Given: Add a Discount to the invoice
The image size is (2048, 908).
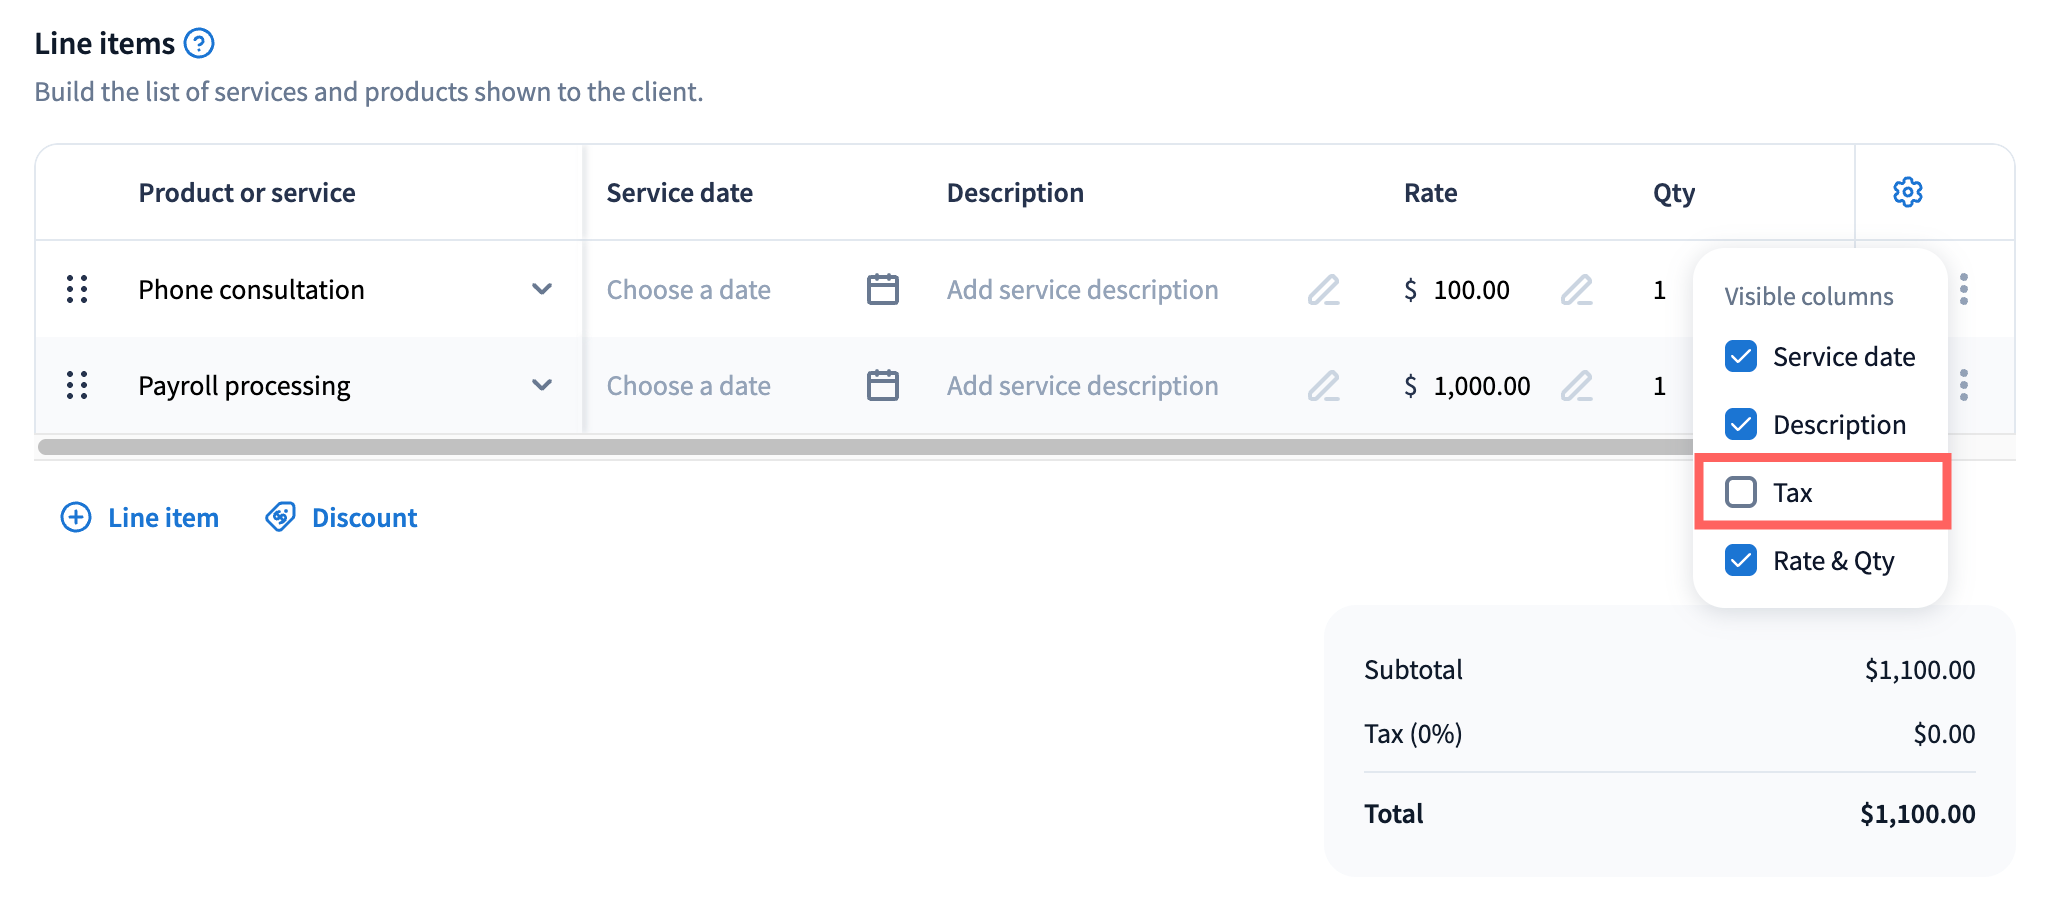Looking at the screenshot, I should pyautogui.click(x=342, y=518).
